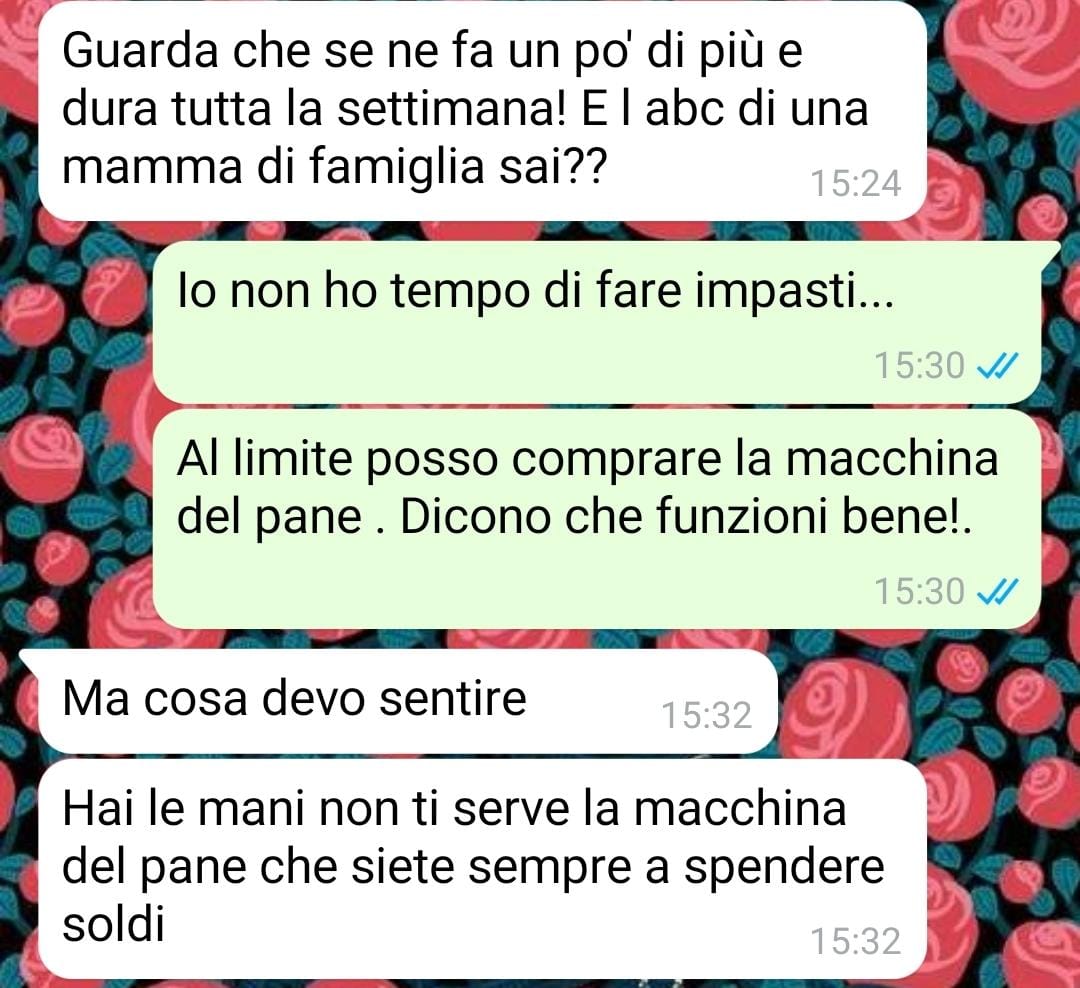Click the 15:32 timestamp on the last message
1080x988 pixels.
click(x=855, y=942)
